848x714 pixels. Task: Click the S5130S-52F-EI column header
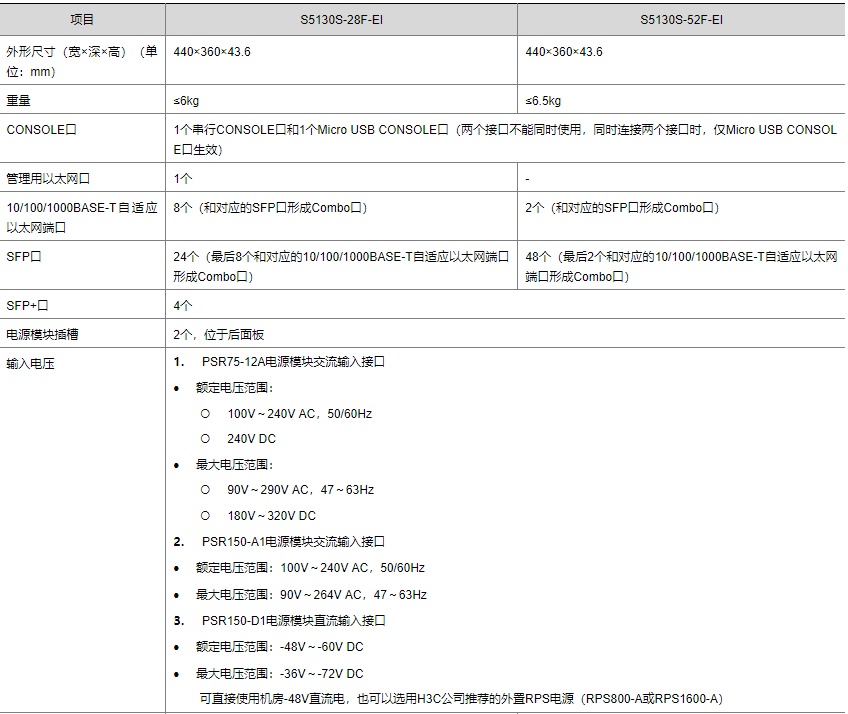tap(681, 20)
